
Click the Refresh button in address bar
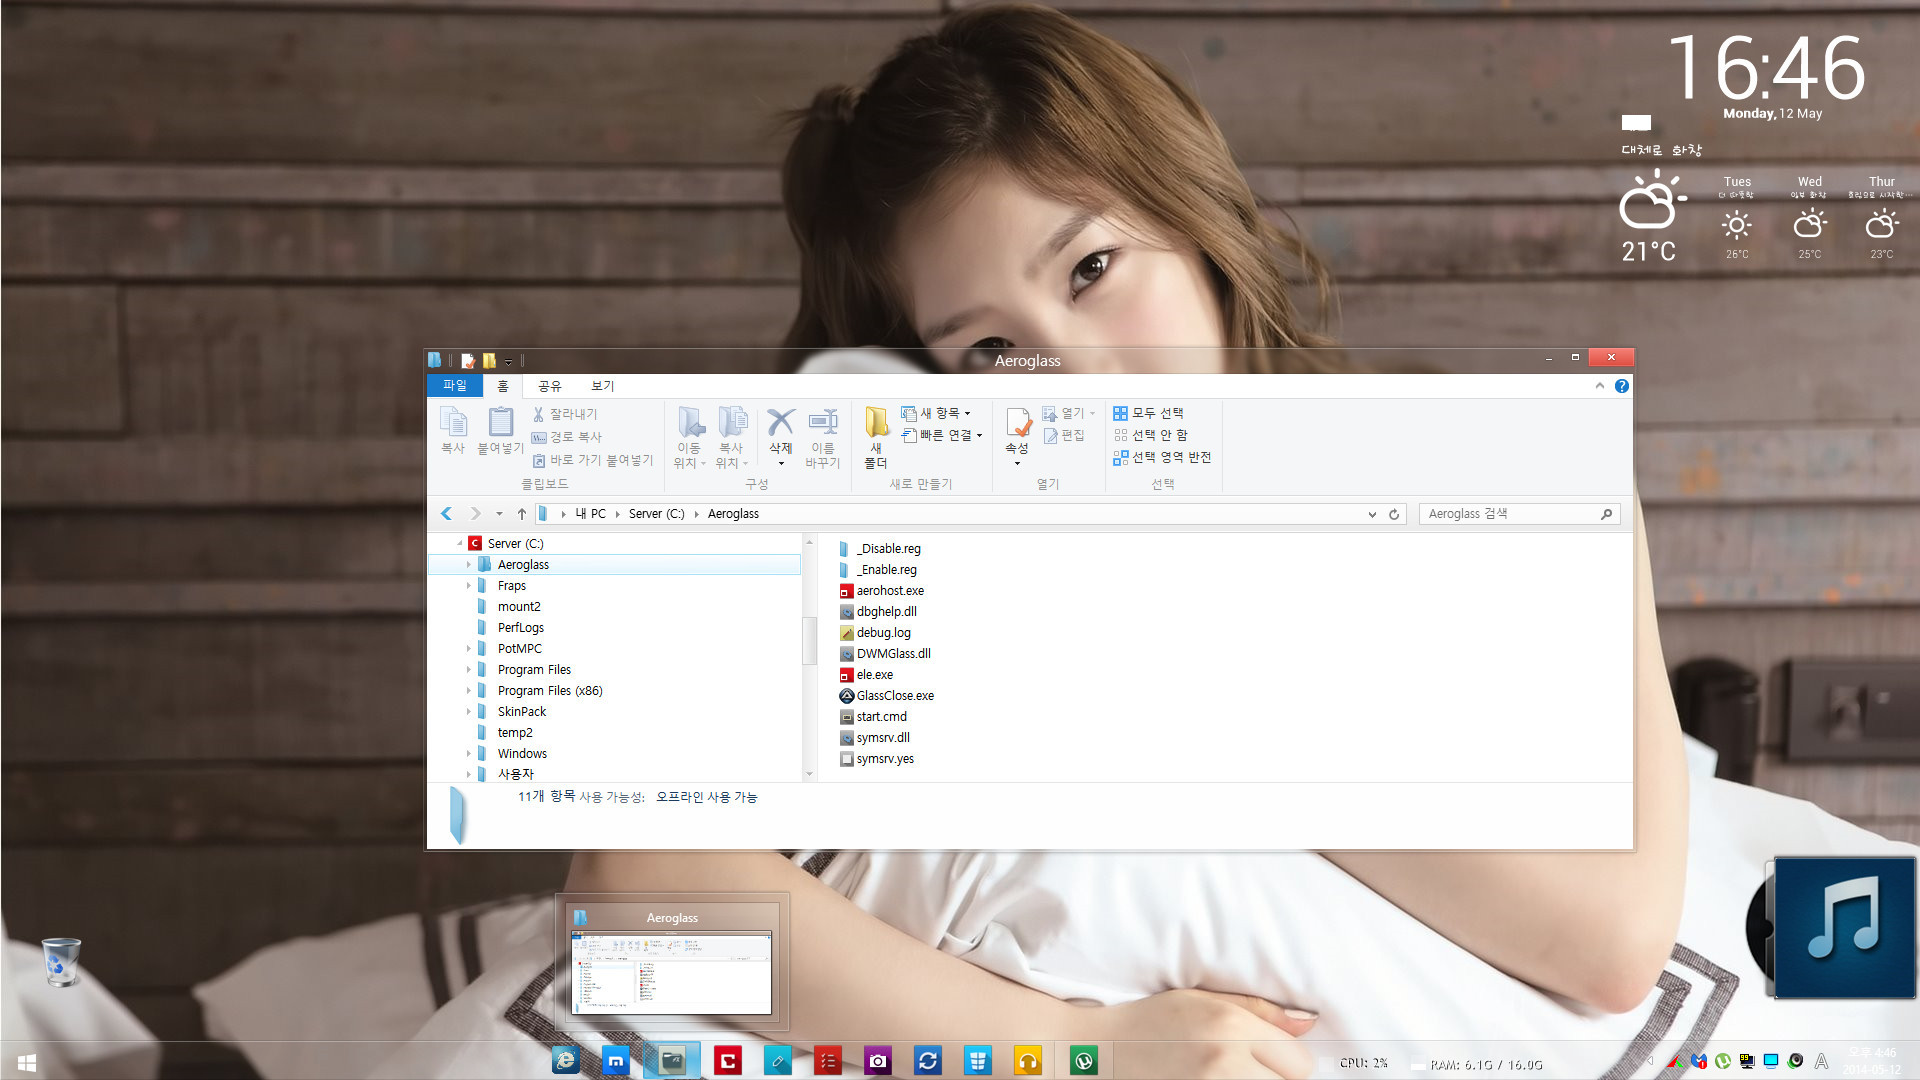1394,514
